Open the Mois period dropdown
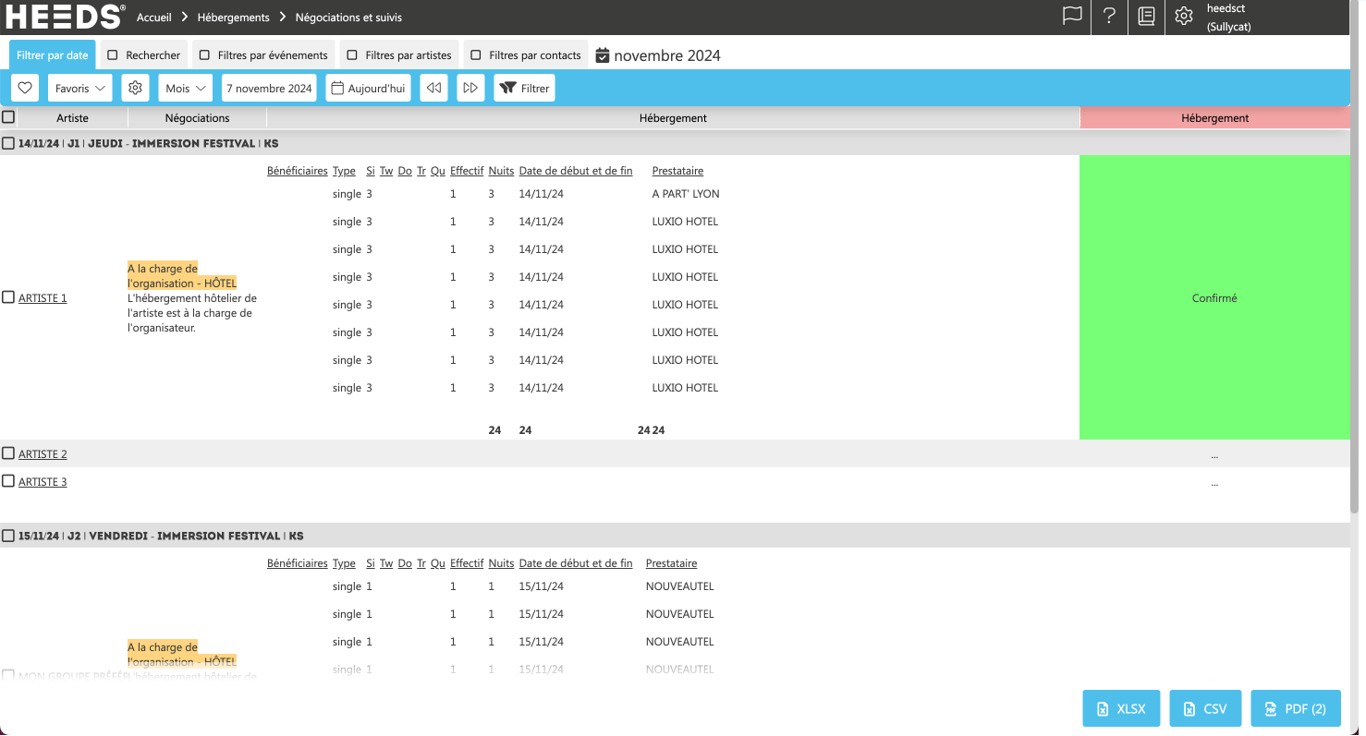 coord(185,88)
